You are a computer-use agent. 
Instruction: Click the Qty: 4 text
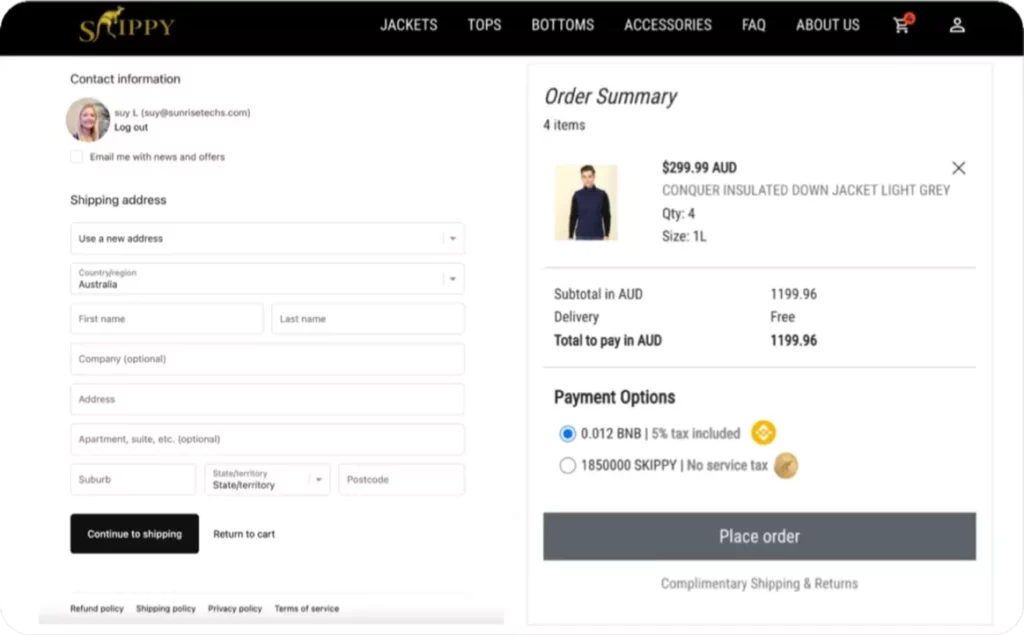coord(678,214)
